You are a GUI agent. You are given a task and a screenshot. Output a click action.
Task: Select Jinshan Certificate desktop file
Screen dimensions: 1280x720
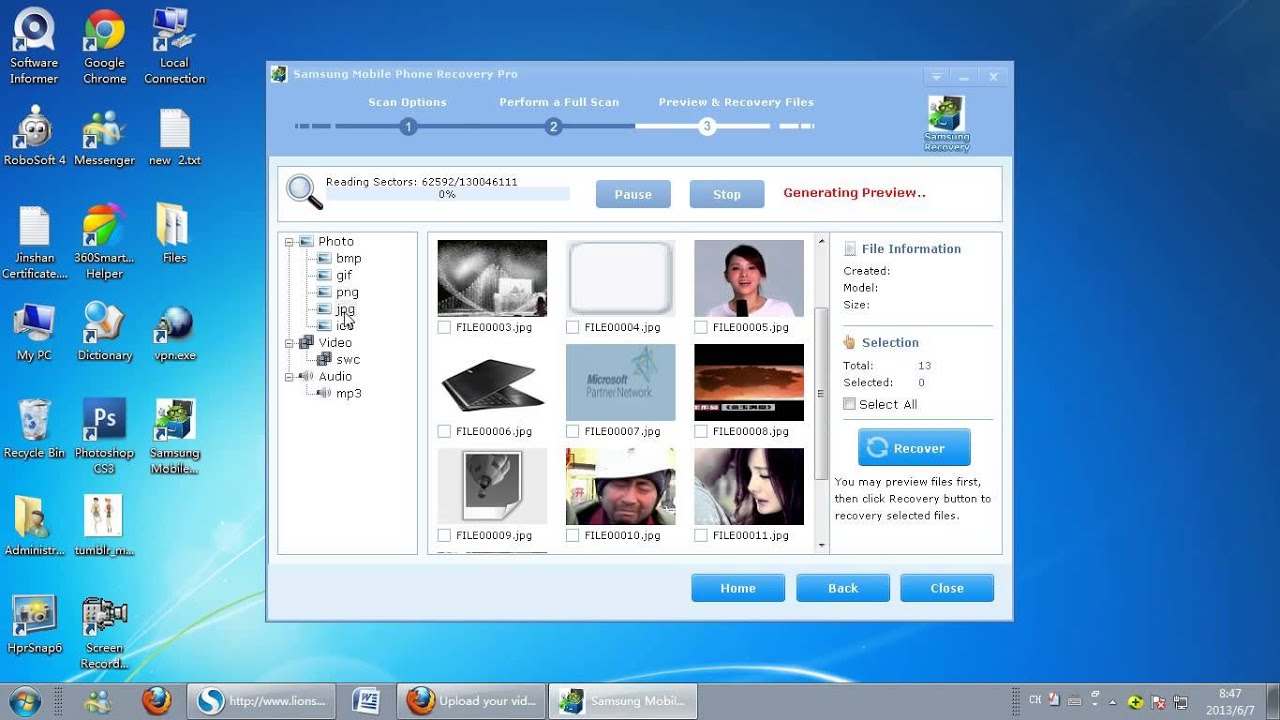34,243
